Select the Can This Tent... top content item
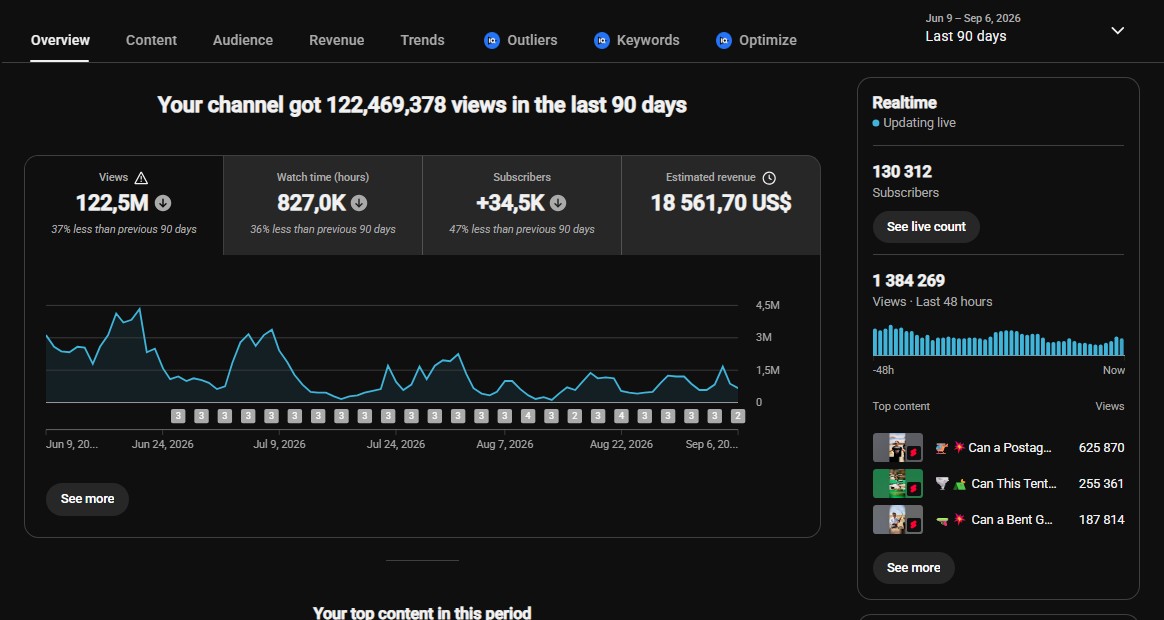Image resolution: width=1164 pixels, height=620 pixels. coord(998,483)
